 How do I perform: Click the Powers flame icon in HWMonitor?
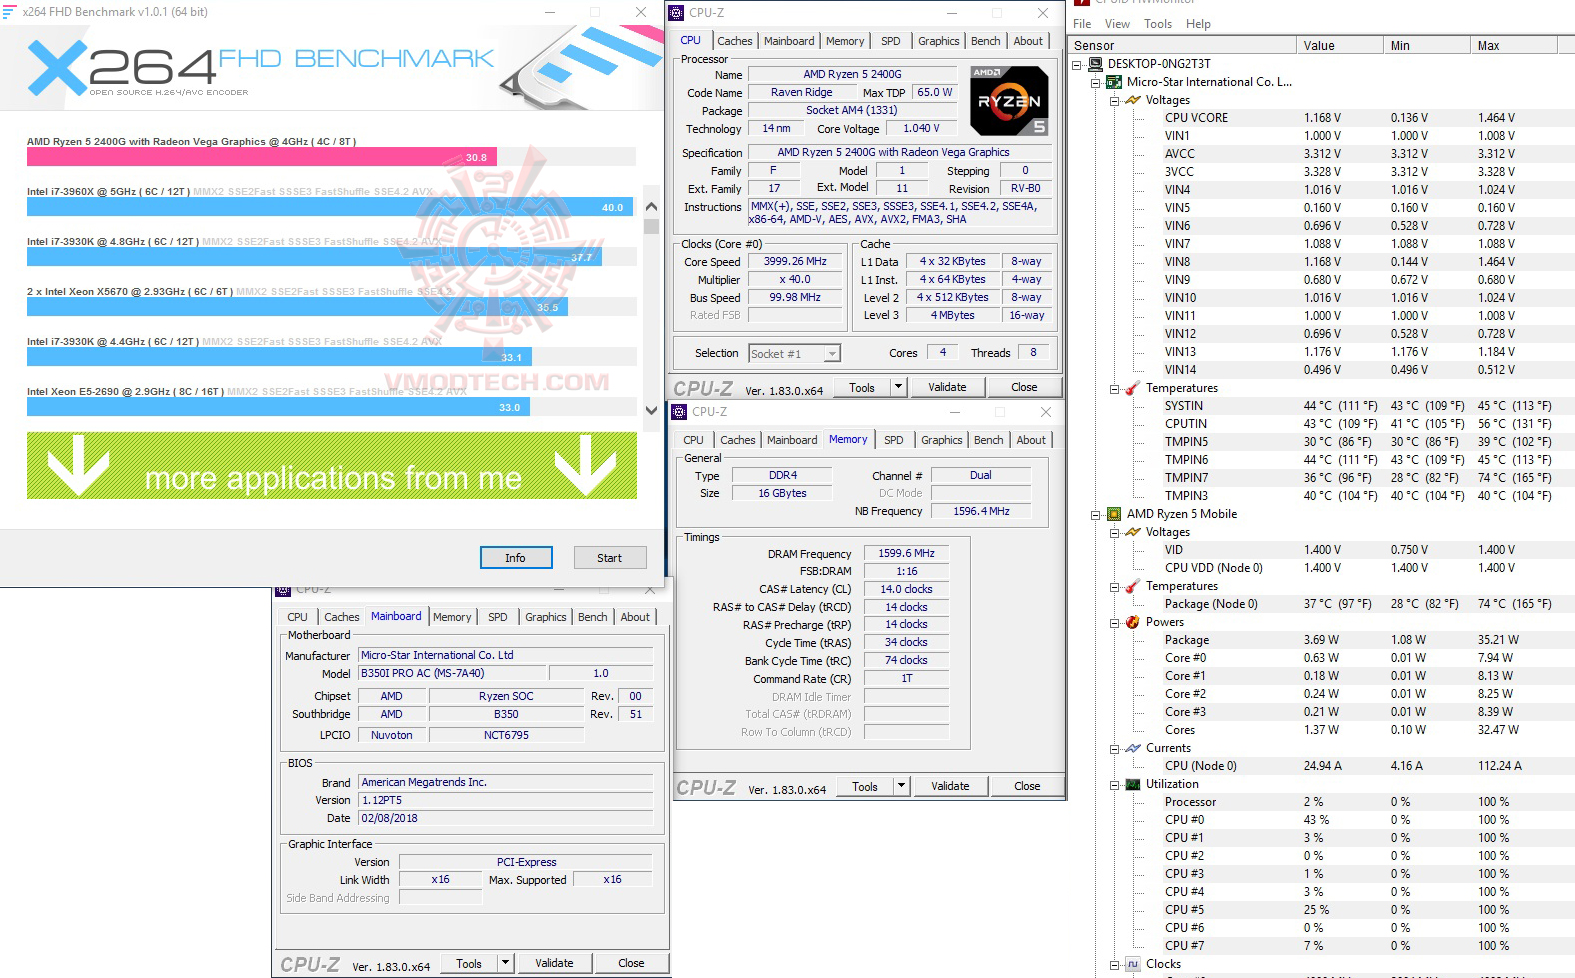coord(1133,622)
